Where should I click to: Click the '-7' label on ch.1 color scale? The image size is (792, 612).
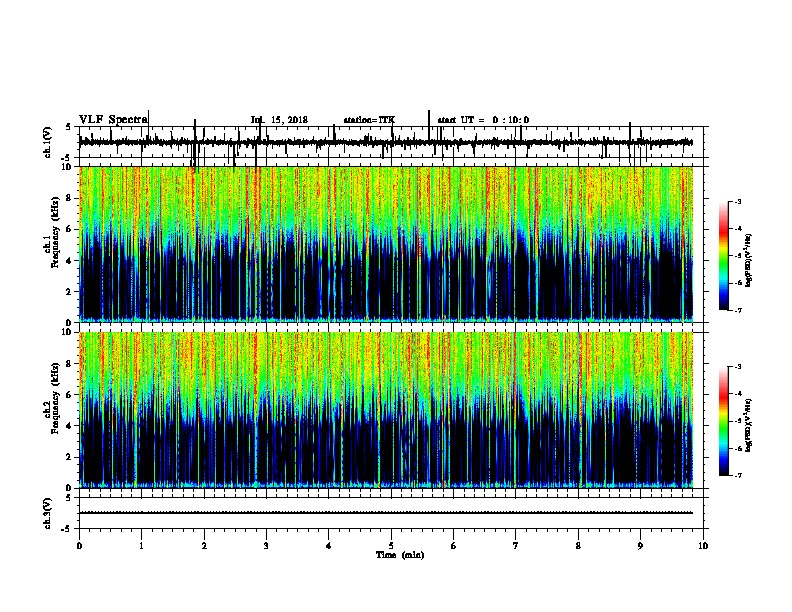737,310
